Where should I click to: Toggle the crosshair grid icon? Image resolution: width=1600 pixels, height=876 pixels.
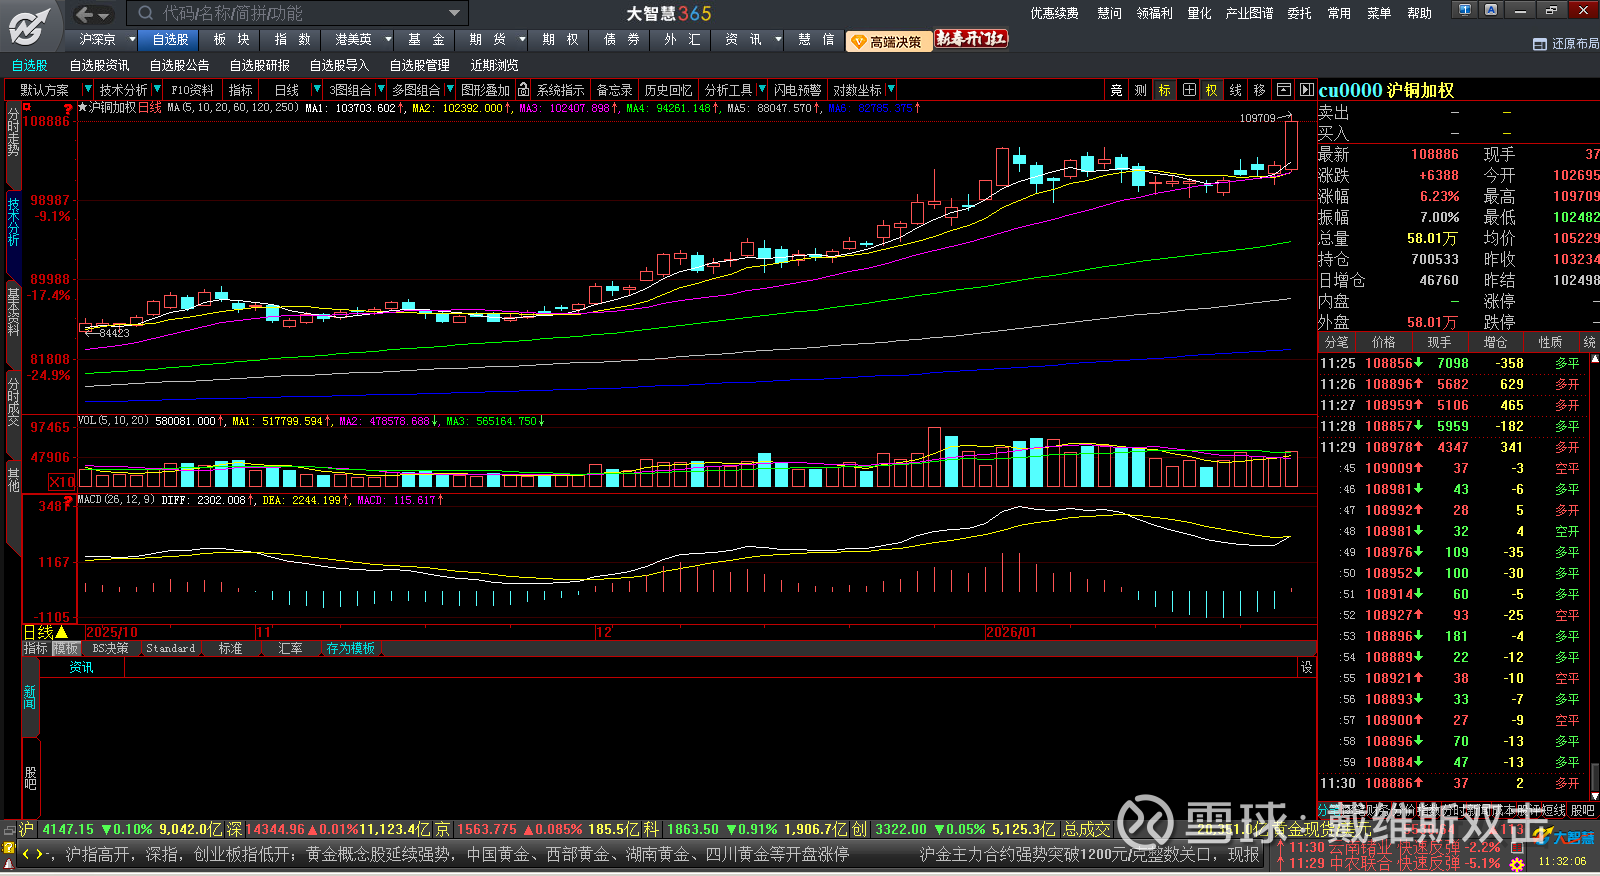click(1189, 90)
